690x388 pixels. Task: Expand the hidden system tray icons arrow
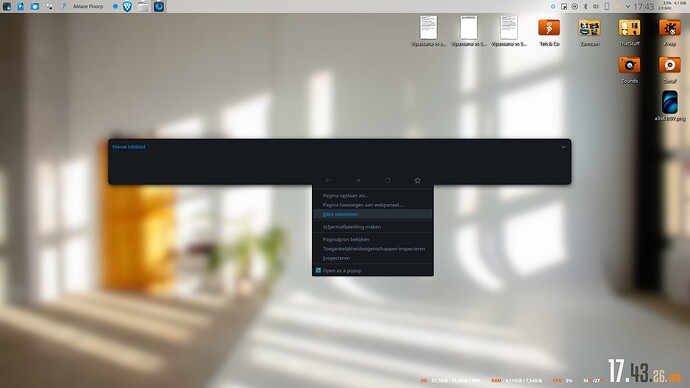628,7
